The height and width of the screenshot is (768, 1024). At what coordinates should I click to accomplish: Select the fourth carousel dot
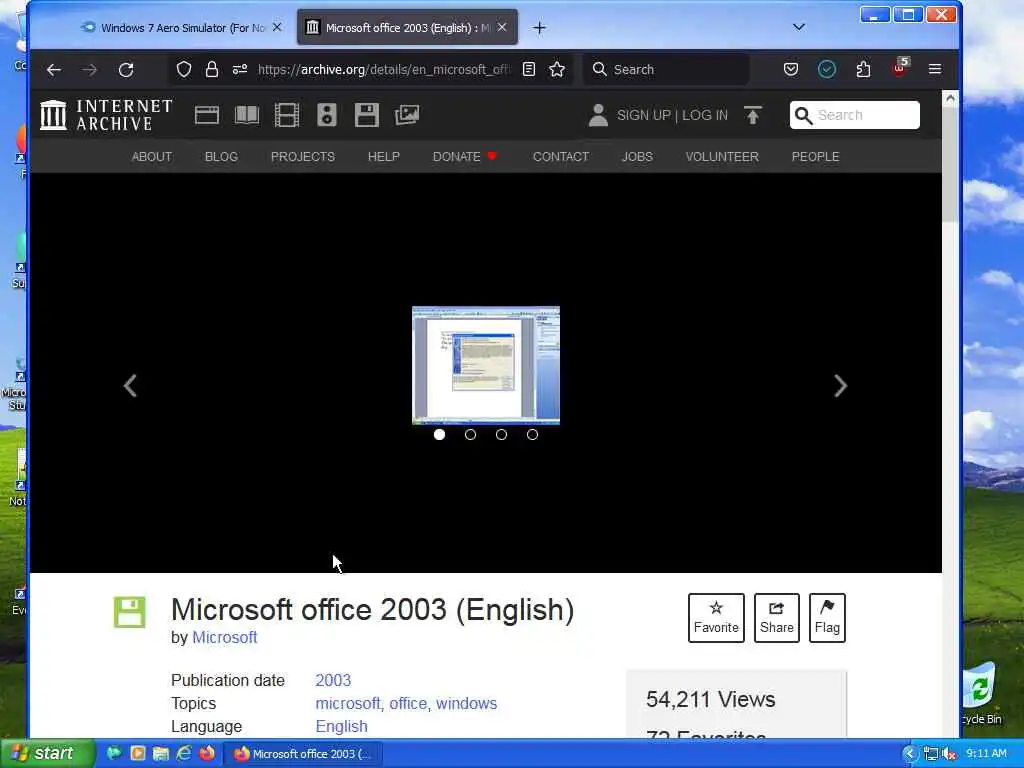532,434
